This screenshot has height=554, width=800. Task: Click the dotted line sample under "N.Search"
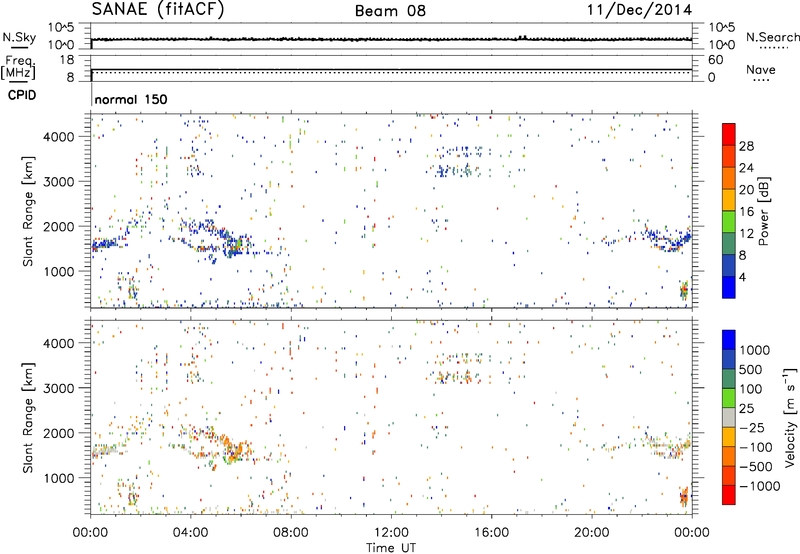(773, 48)
